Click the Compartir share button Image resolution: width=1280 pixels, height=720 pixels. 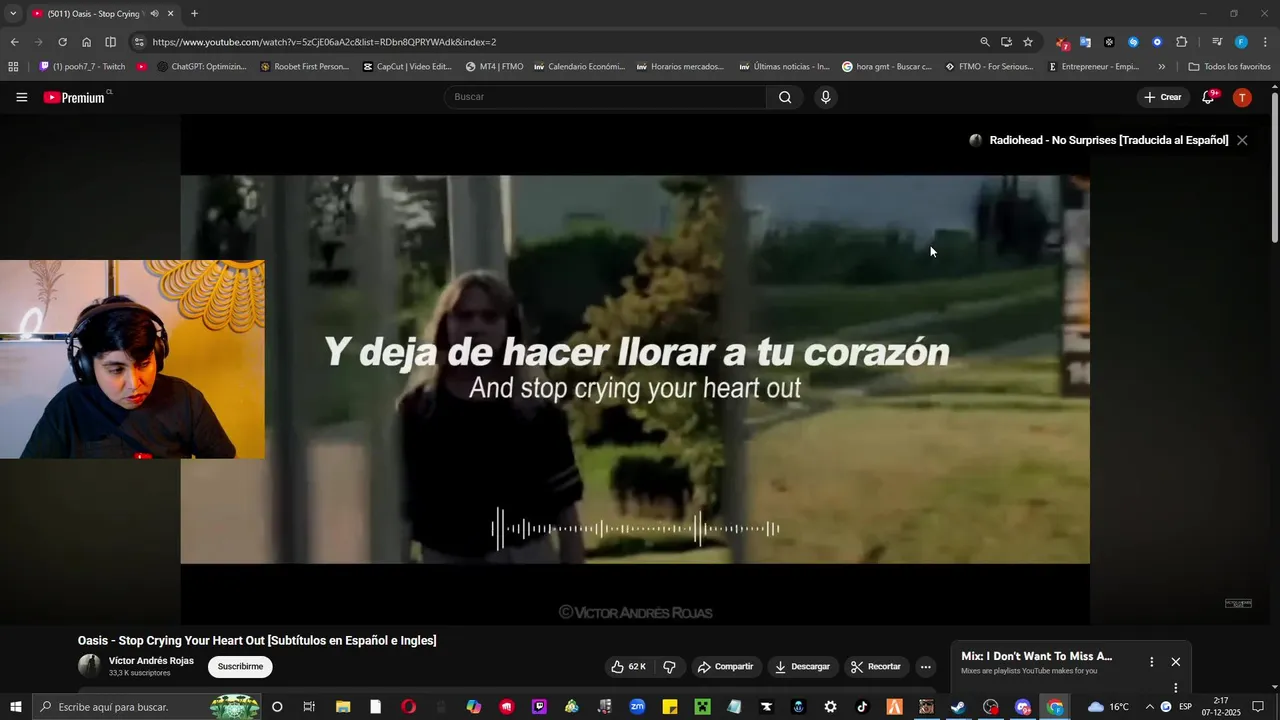tap(725, 667)
